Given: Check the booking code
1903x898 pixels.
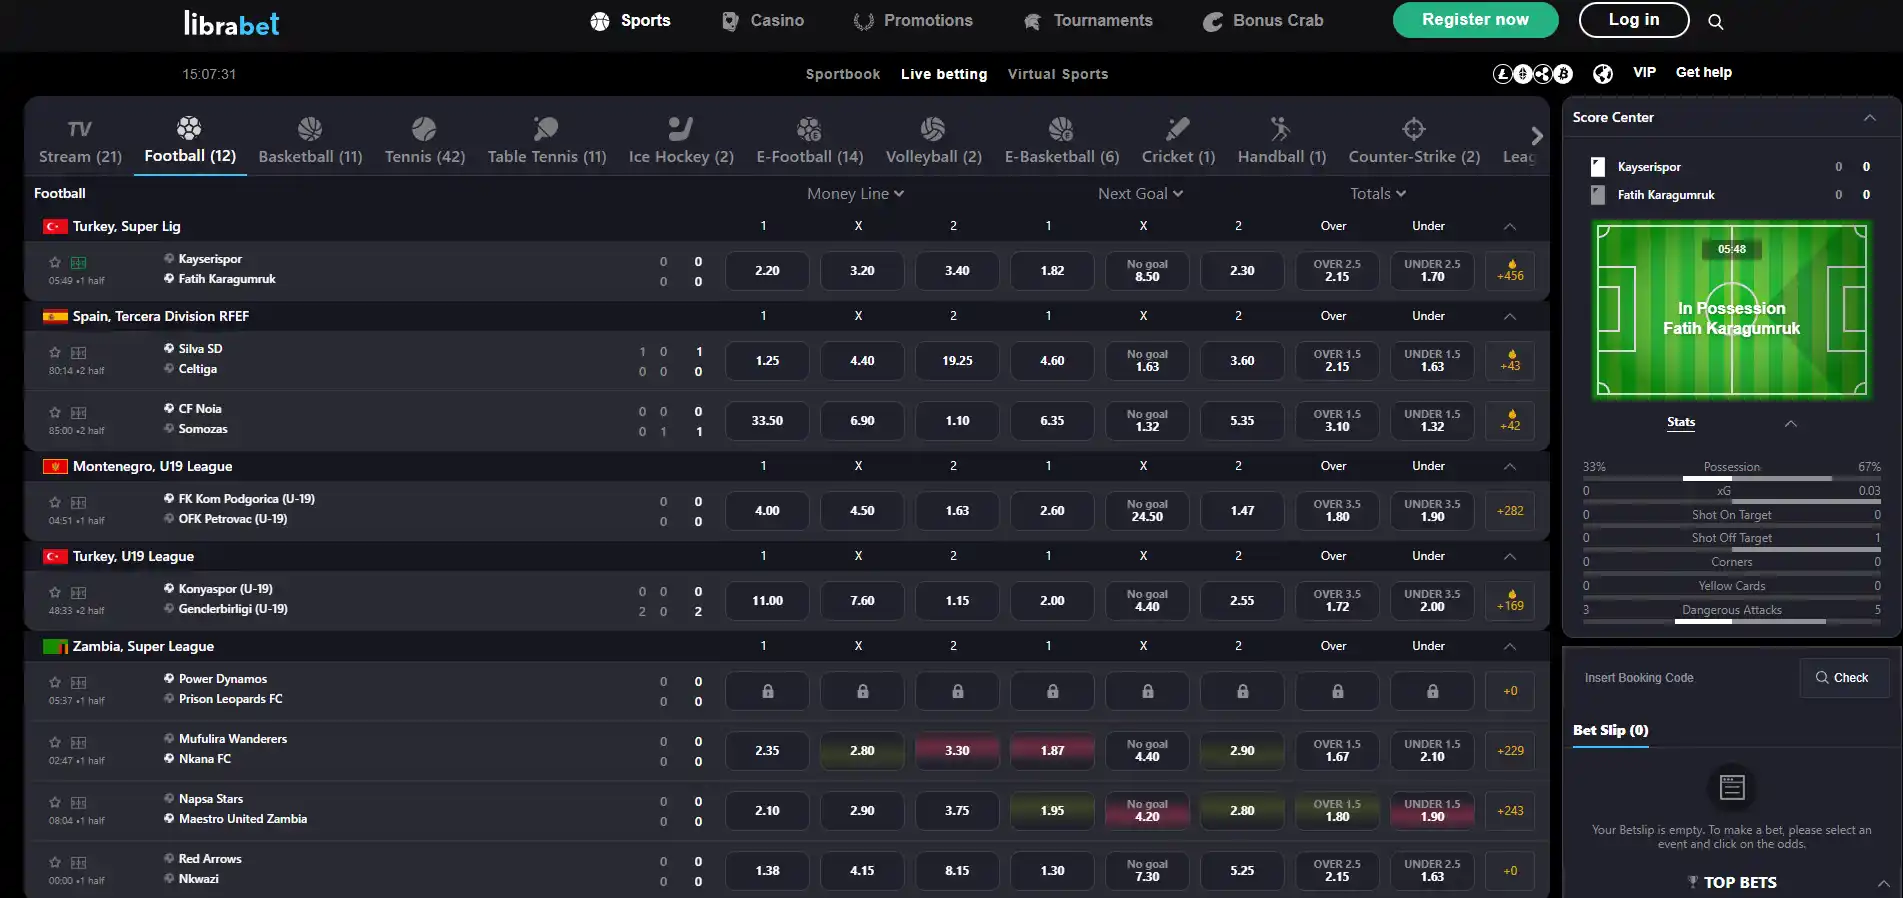Looking at the screenshot, I should (1844, 678).
